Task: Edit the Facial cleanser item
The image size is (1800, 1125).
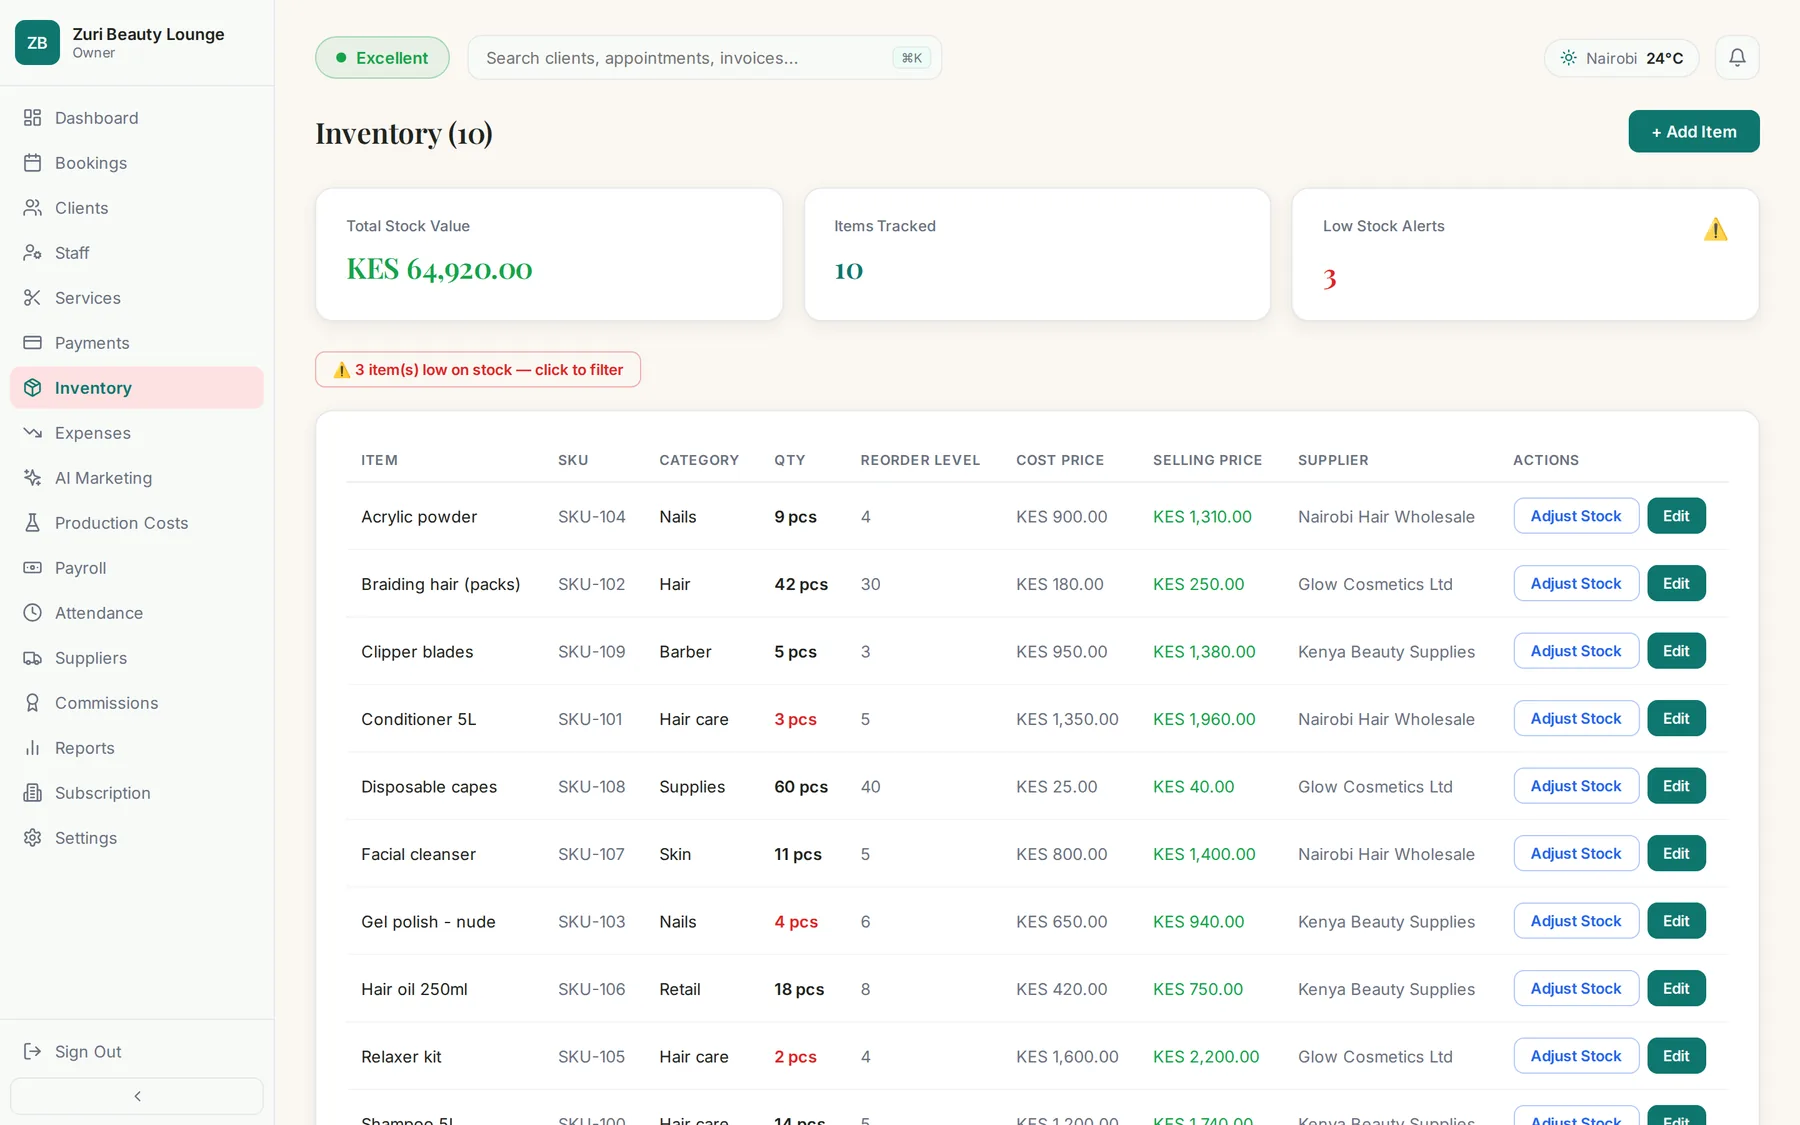Action: tap(1676, 854)
